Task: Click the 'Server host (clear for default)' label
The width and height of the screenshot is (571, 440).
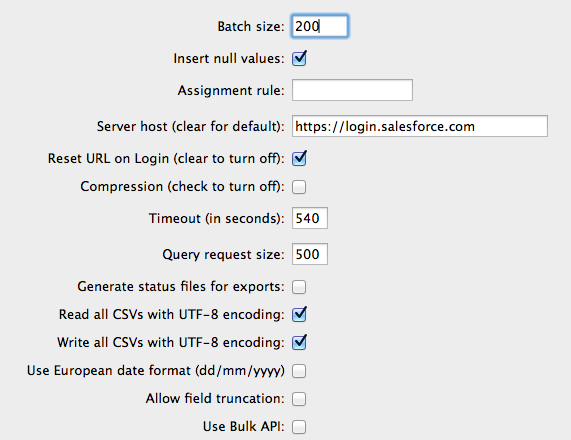Action: (x=190, y=126)
